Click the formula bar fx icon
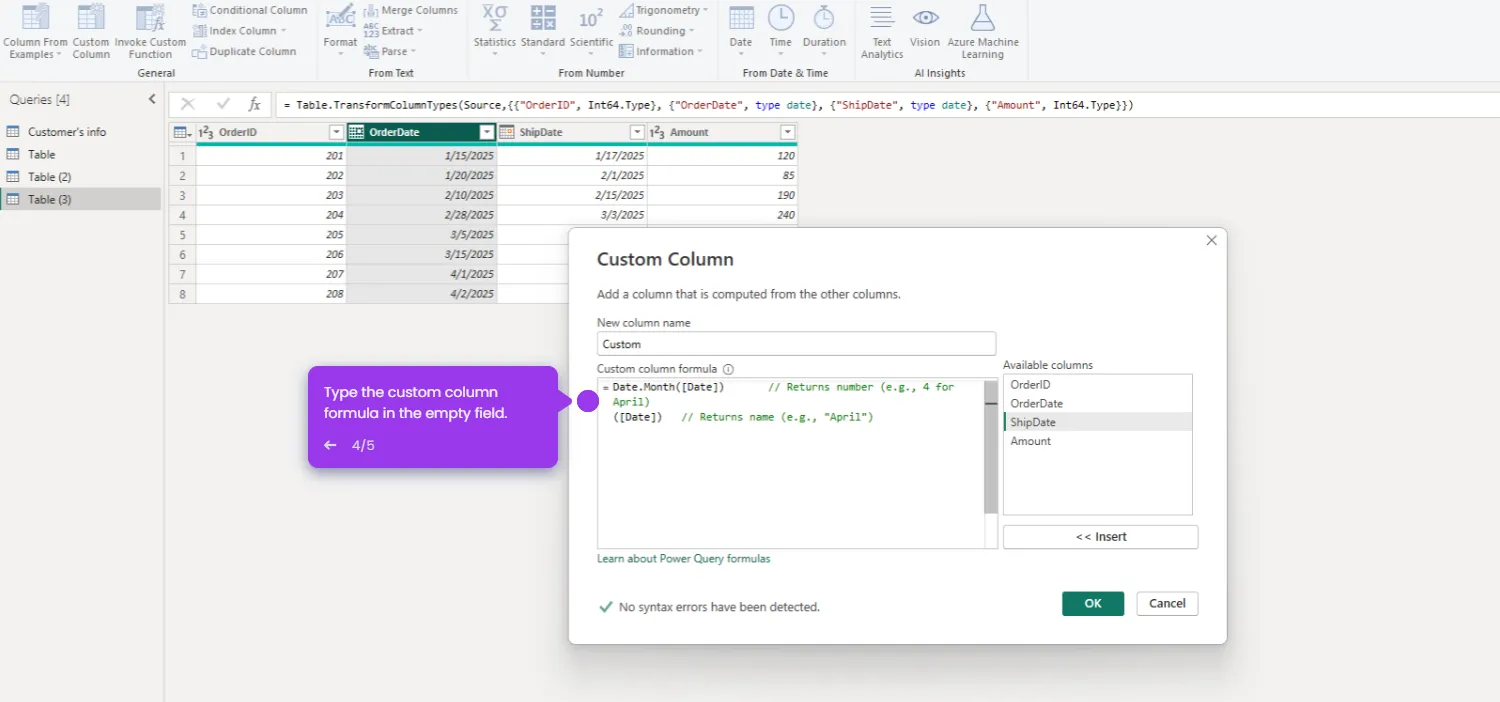Screen dimensions: 1500x702 click(x=254, y=105)
